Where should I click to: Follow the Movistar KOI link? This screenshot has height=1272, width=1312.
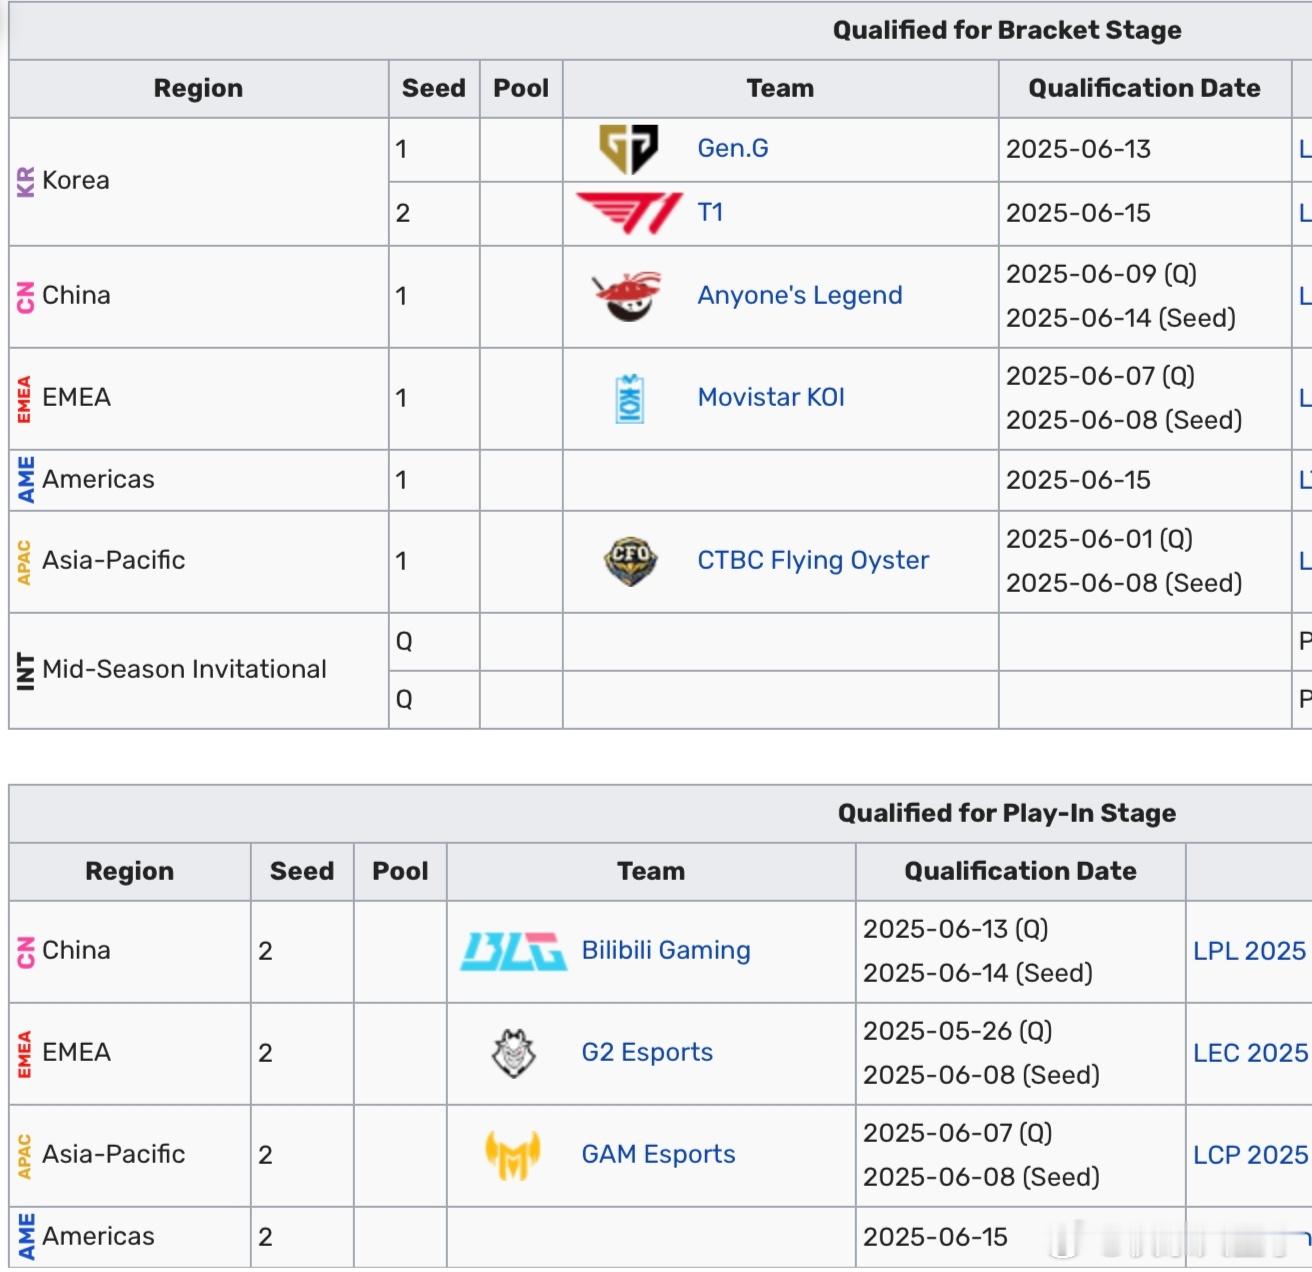tap(771, 397)
